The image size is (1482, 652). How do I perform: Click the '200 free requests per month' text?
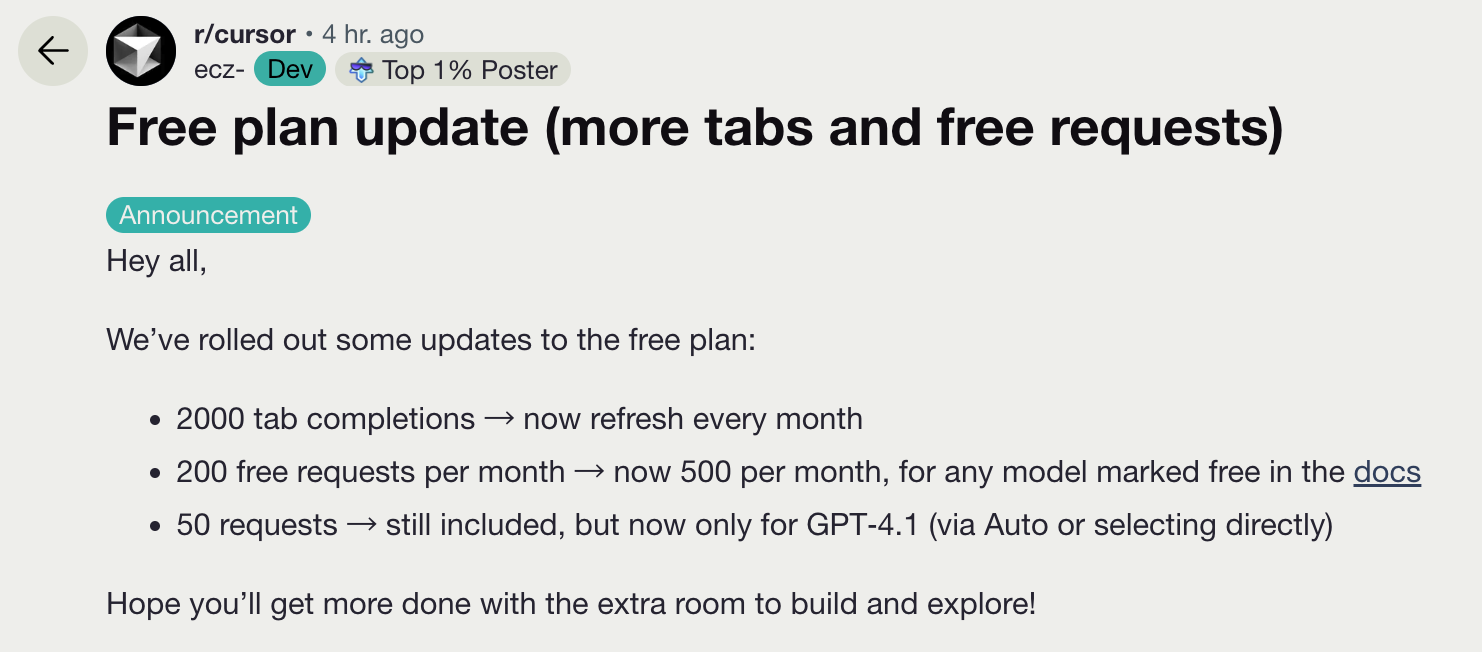371,472
